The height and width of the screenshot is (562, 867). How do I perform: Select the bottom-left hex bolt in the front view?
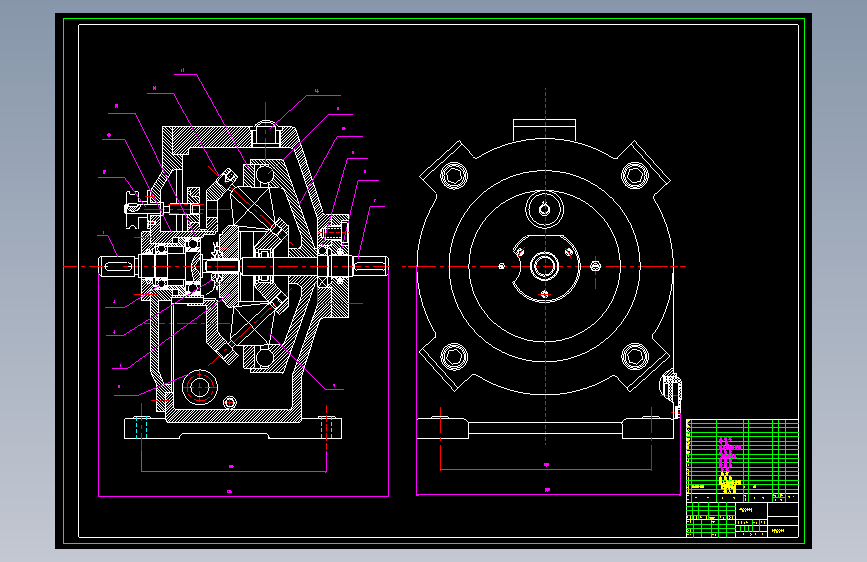(454, 356)
